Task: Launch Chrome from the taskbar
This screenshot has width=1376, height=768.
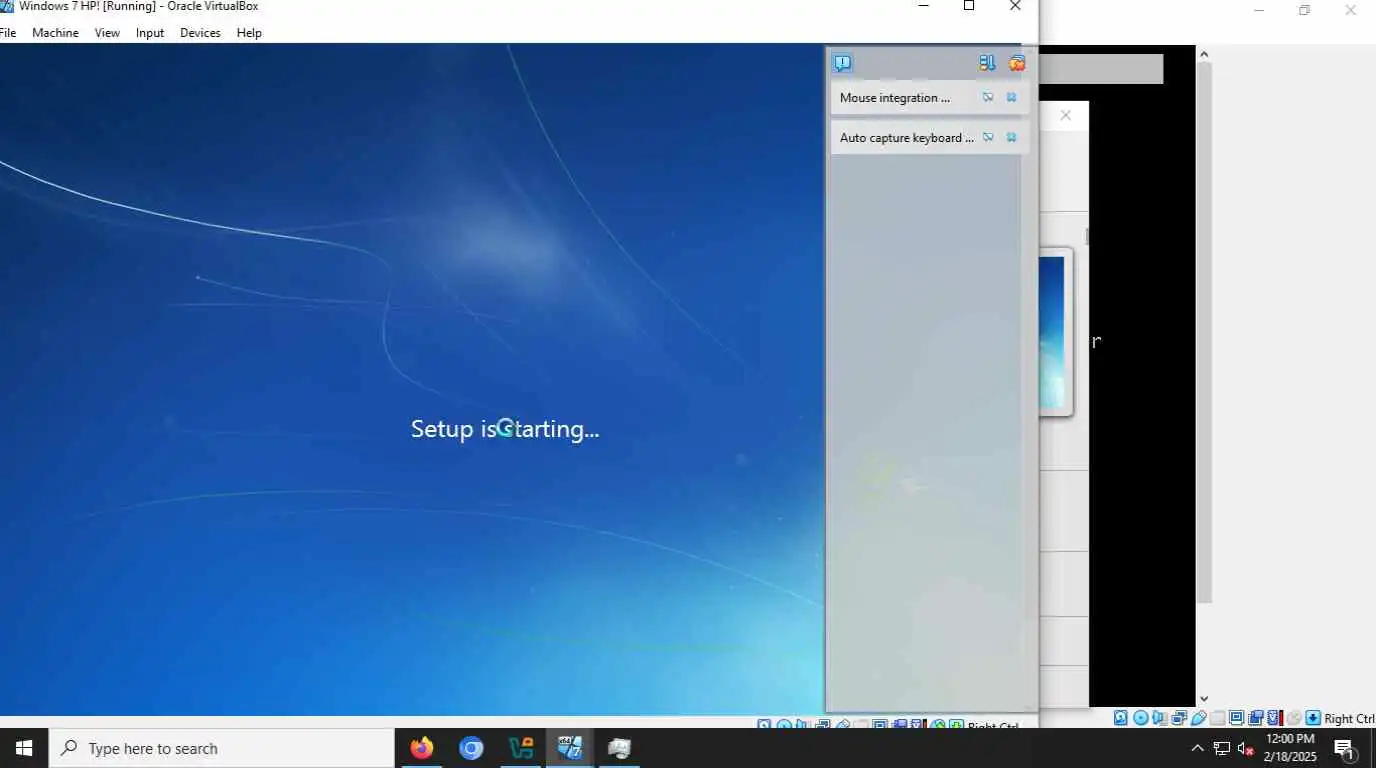Action: pyautogui.click(x=471, y=748)
